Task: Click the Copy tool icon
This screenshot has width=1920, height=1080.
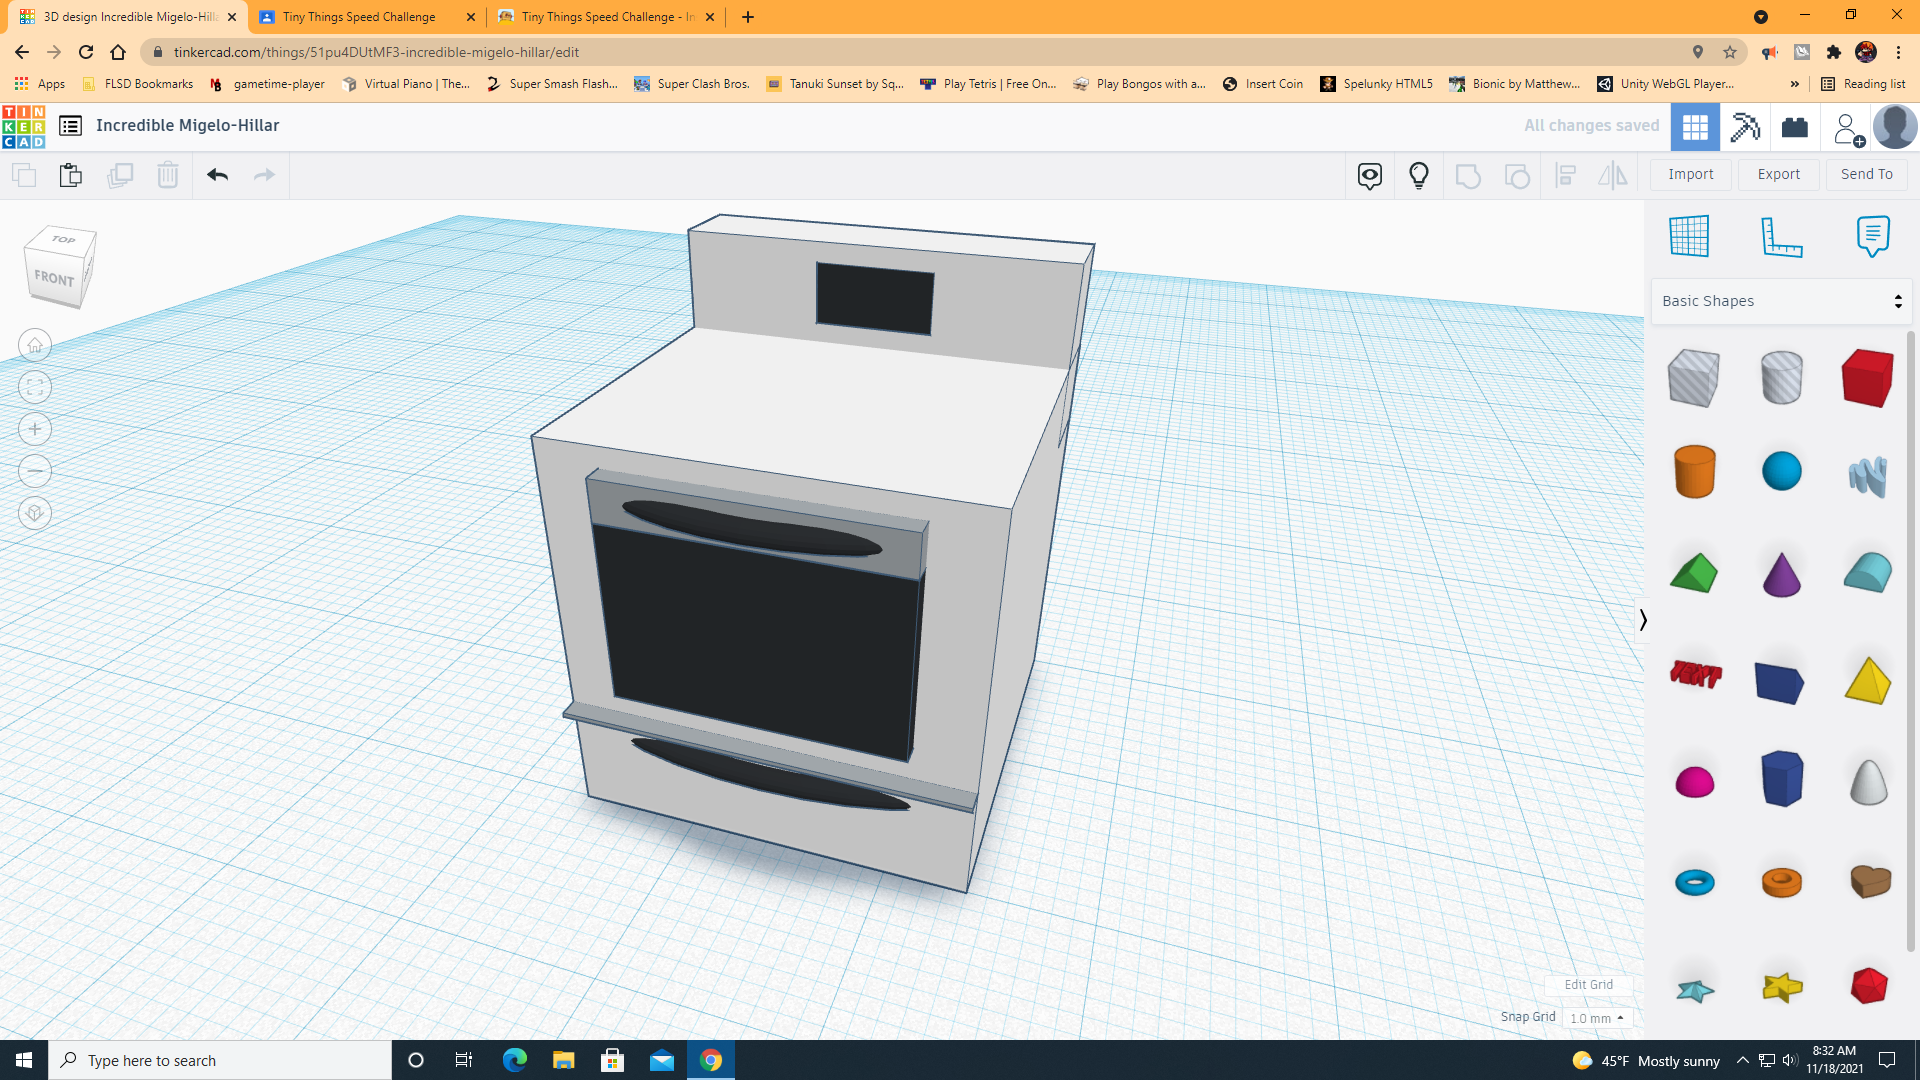Action: click(x=24, y=175)
